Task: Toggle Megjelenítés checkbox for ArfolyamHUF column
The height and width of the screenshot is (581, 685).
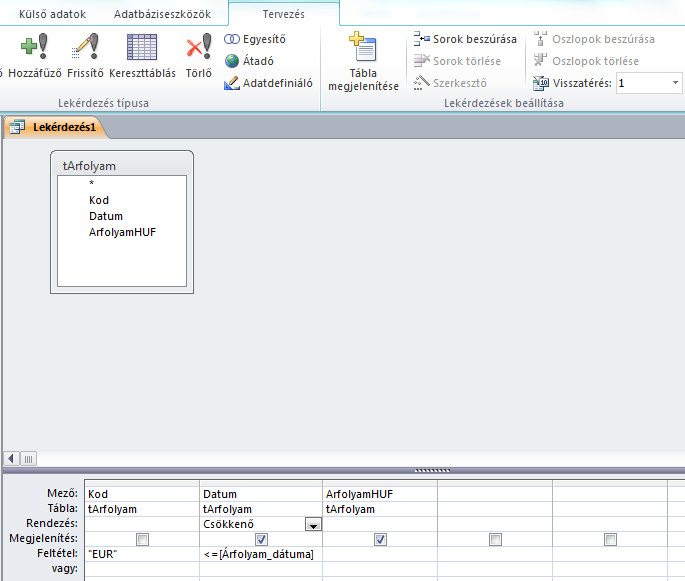Action: click(379, 539)
